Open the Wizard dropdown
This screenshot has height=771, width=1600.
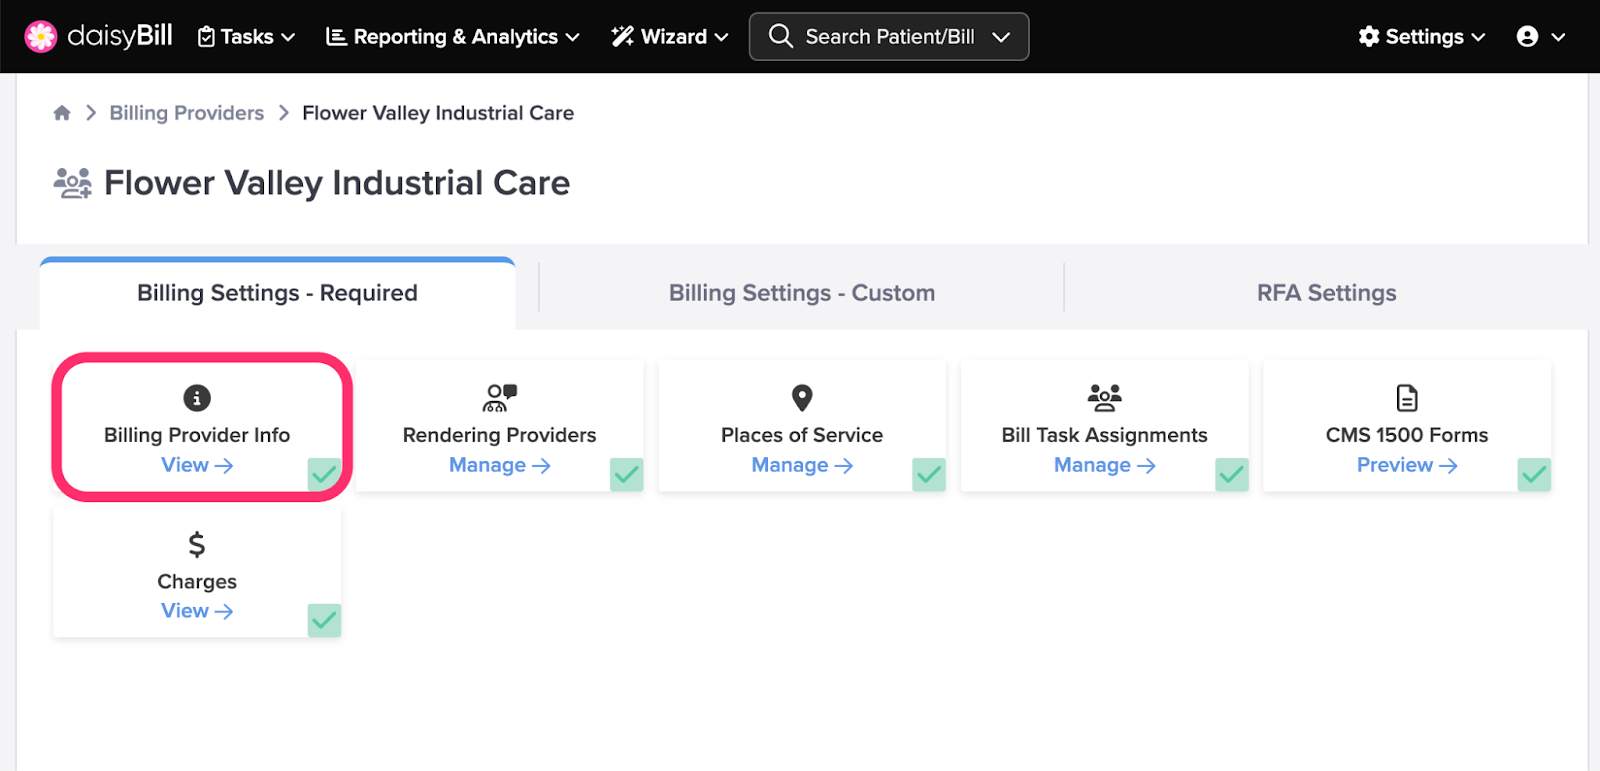click(670, 37)
